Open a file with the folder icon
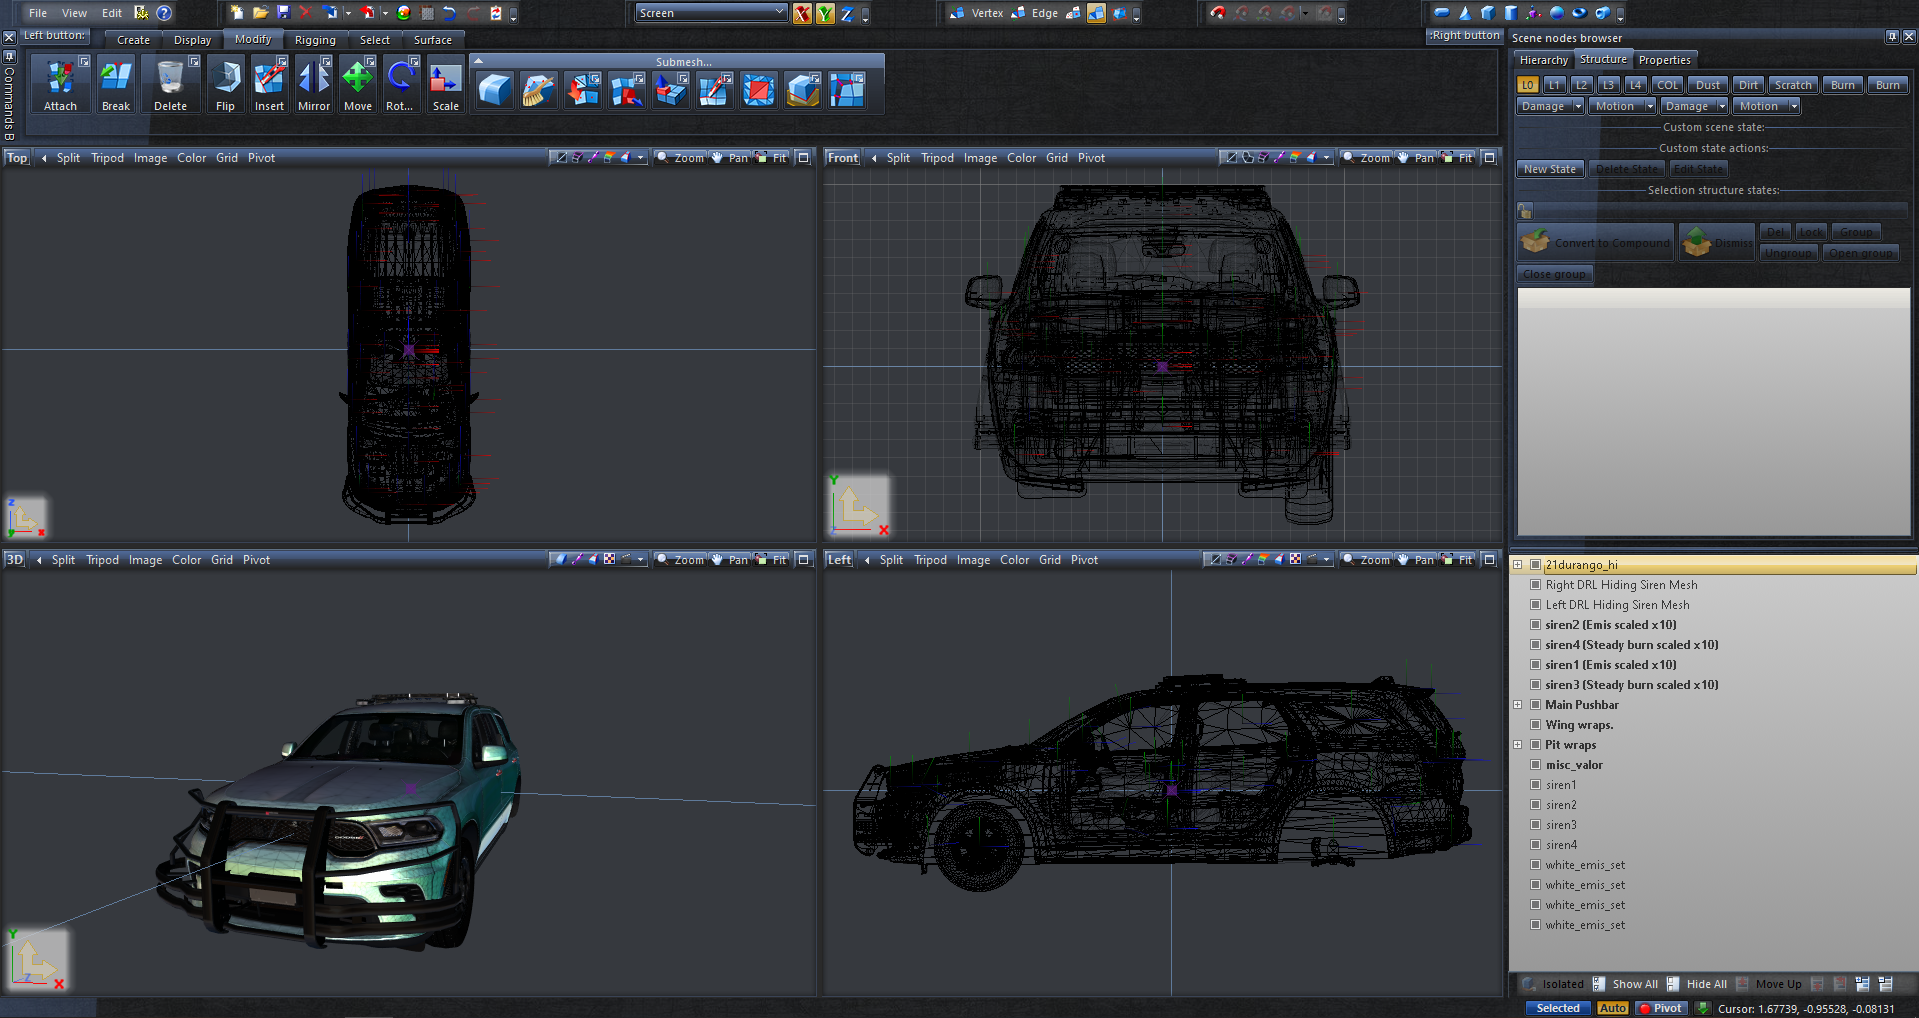Viewport: 1919px width, 1018px height. [x=260, y=13]
